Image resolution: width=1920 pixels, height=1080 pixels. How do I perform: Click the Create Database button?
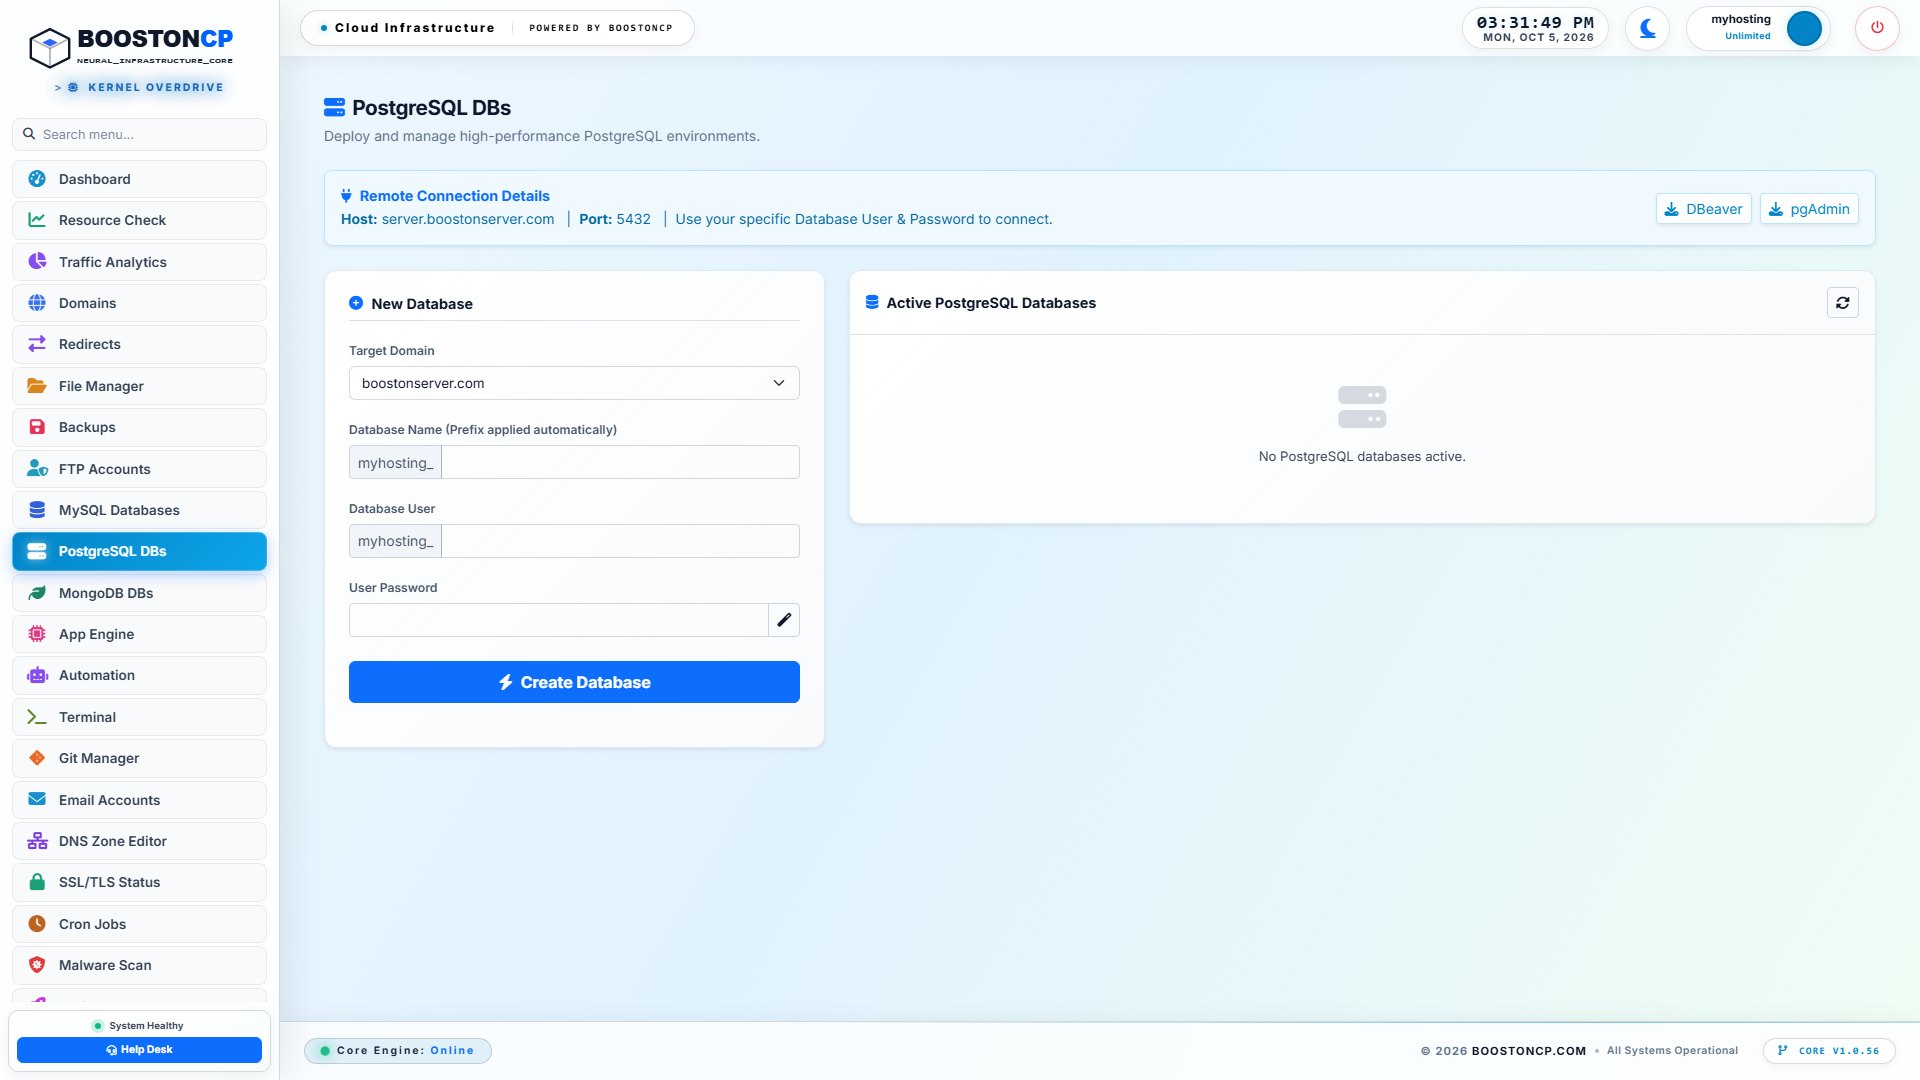click(x=574, y=682)
